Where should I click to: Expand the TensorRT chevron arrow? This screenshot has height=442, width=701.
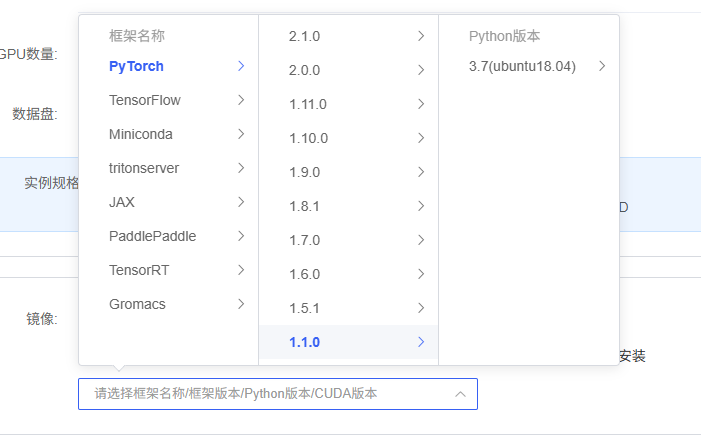coord(241,270)
